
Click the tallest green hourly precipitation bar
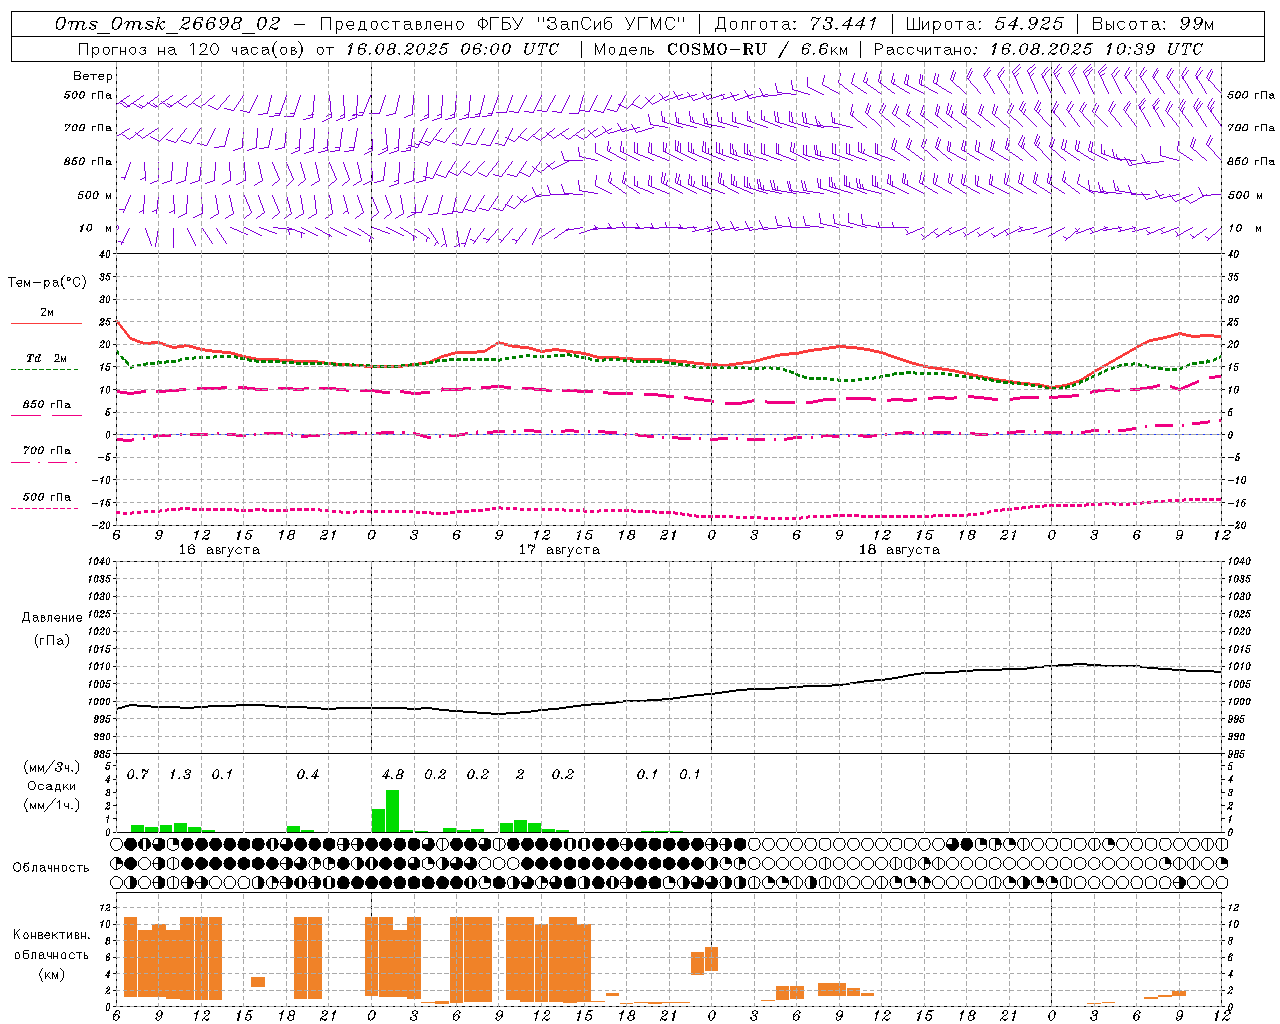(x=393, y=811)
